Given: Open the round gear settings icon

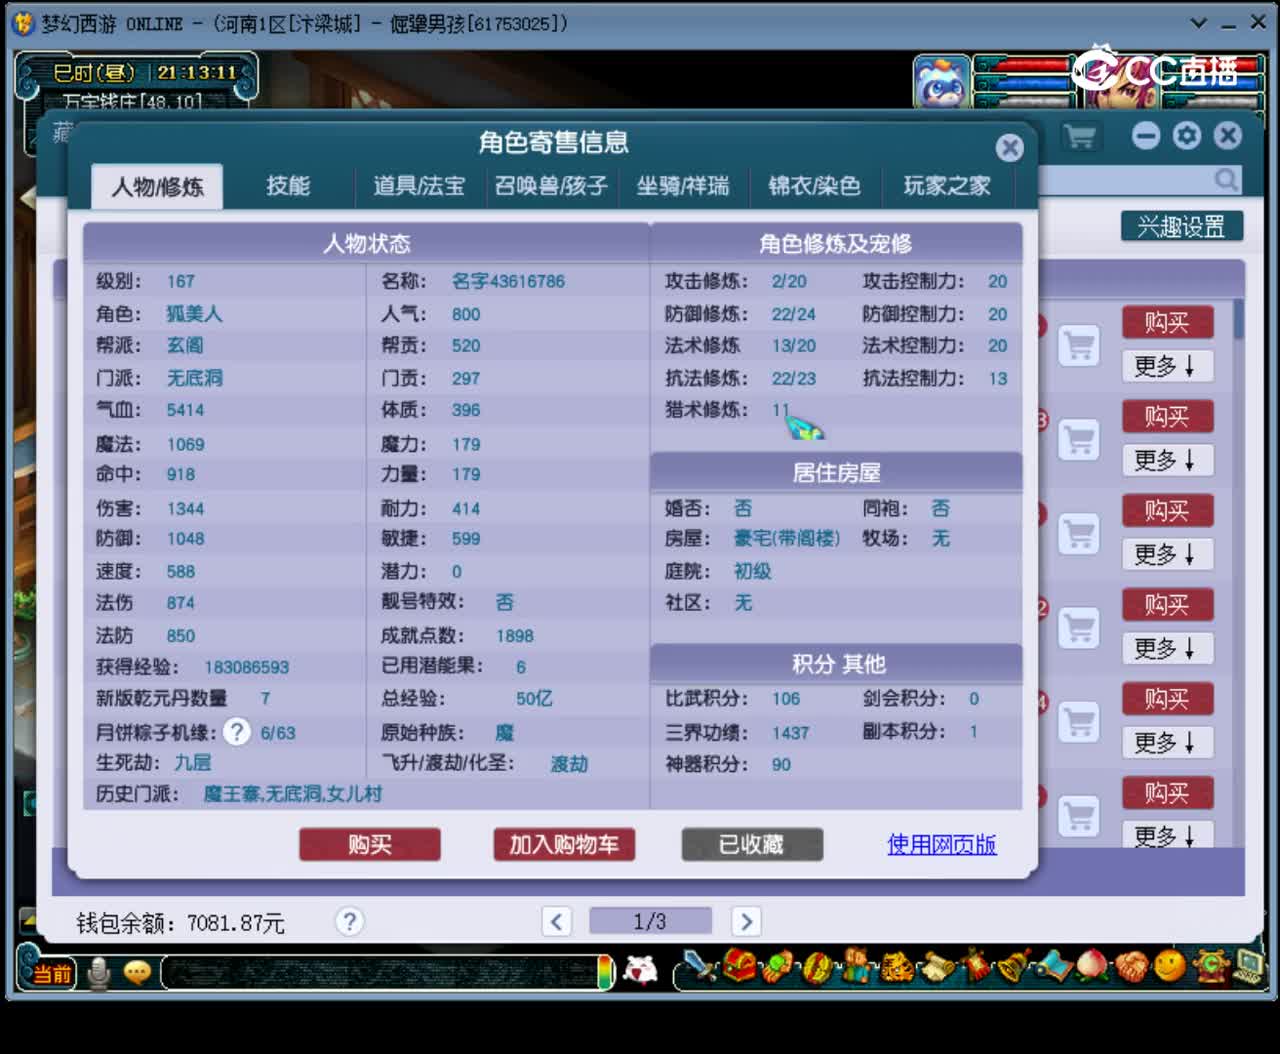Looking at the screenshot, I should pyautogui.click(x=1187, y=136).
